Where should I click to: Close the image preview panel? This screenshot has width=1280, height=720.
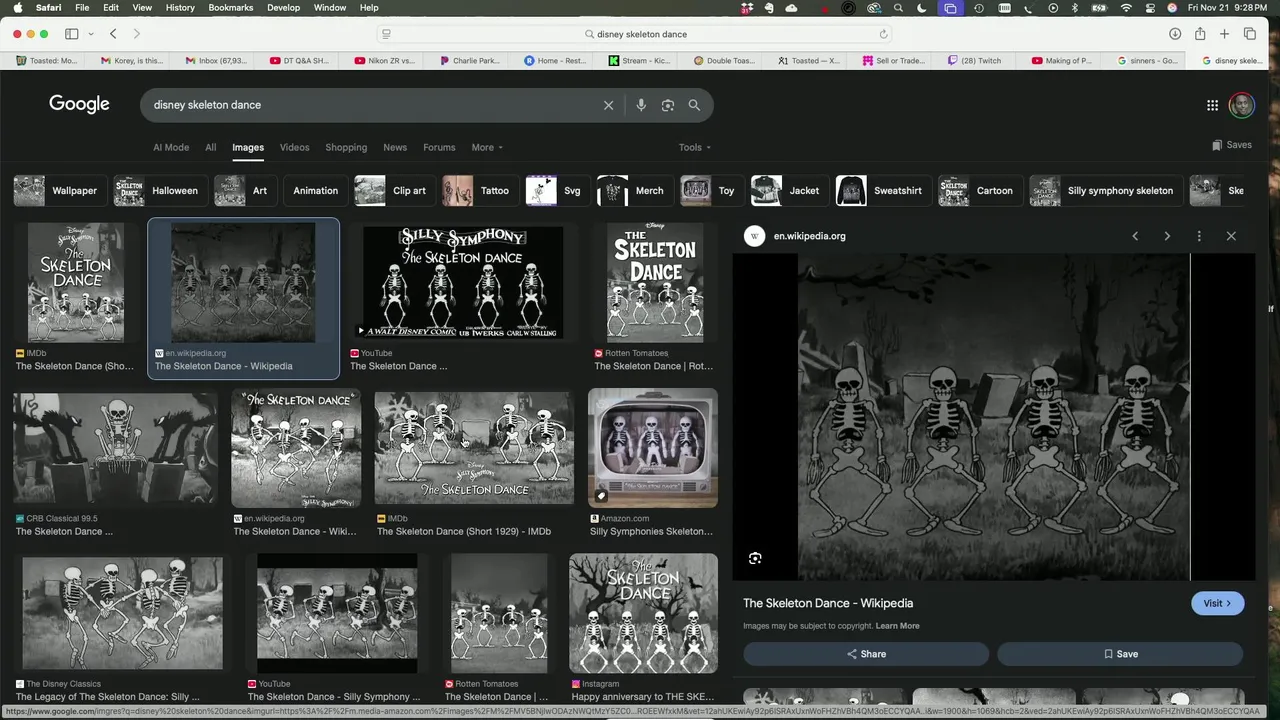pos(1231,236)
